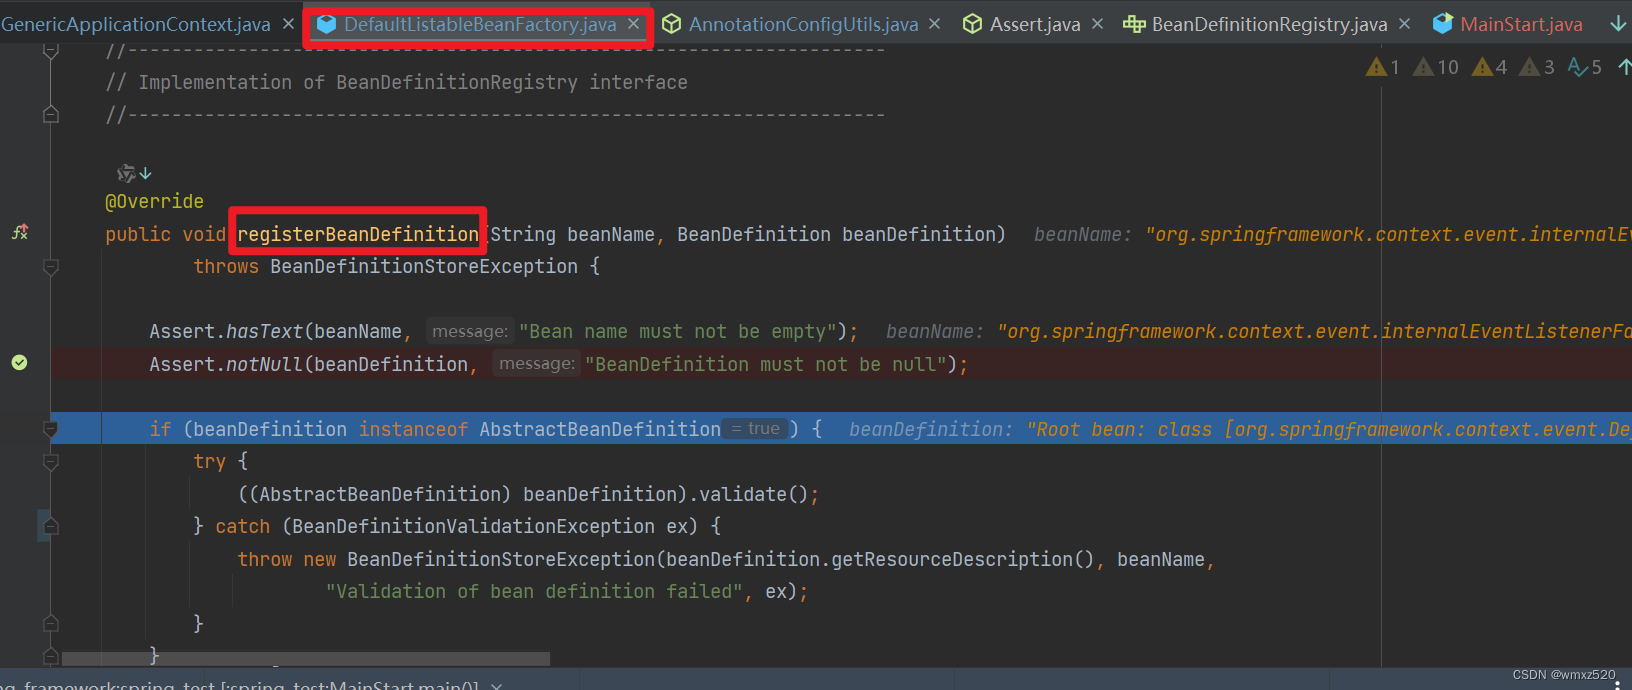Click the comment block end fold marker
The height and width of the screenshot is (690, 1632).
tap(51, 115)
